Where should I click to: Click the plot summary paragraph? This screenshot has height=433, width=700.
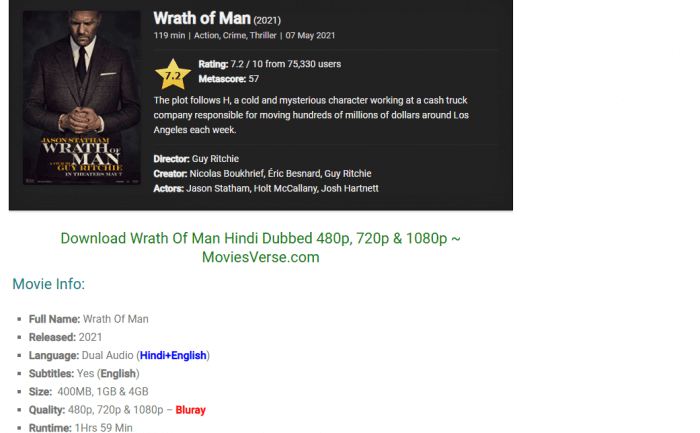pyautogui.click(x=311, y=115)
